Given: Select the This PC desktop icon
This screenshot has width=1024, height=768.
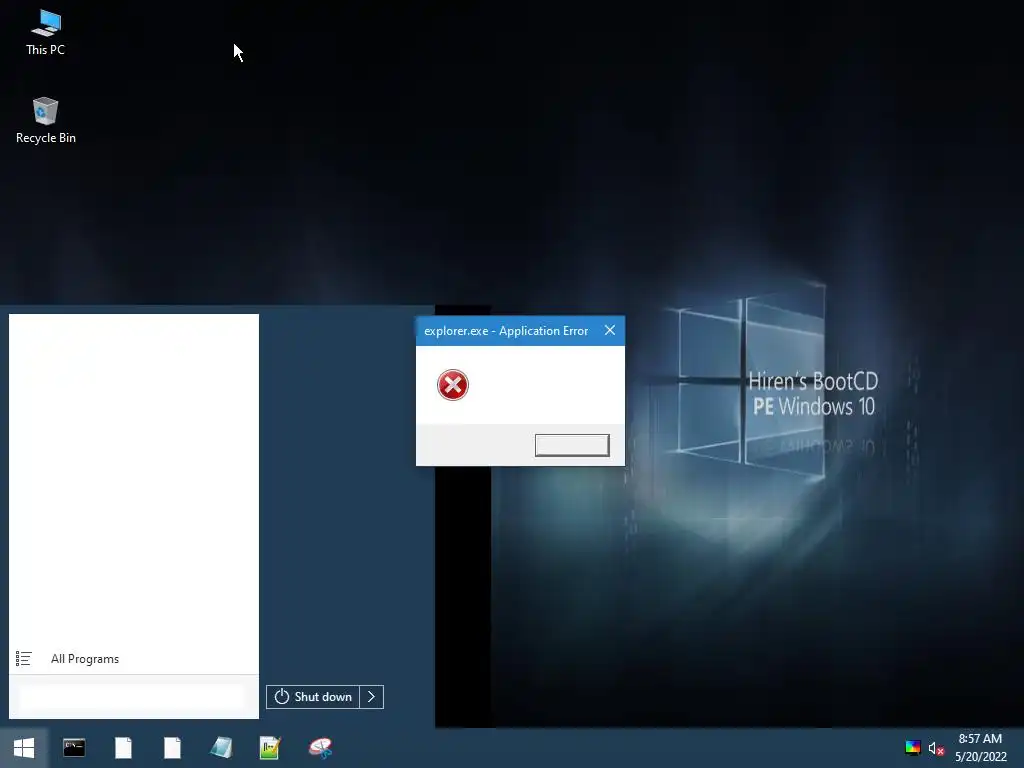Looking at the screenshot, I should 45,32.
